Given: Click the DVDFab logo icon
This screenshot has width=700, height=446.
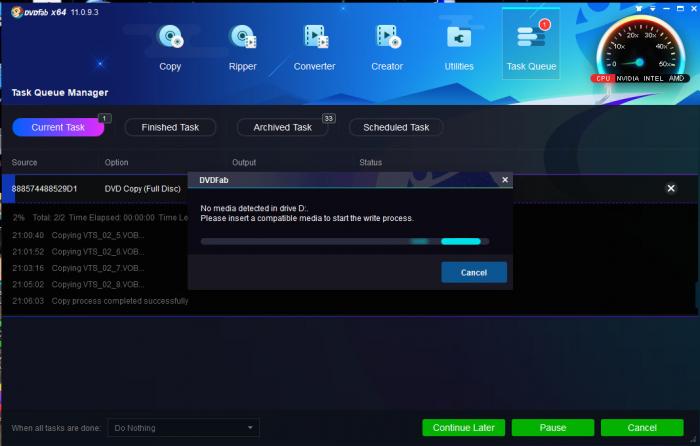Looking at the screenshot, I should click(17, 12).
